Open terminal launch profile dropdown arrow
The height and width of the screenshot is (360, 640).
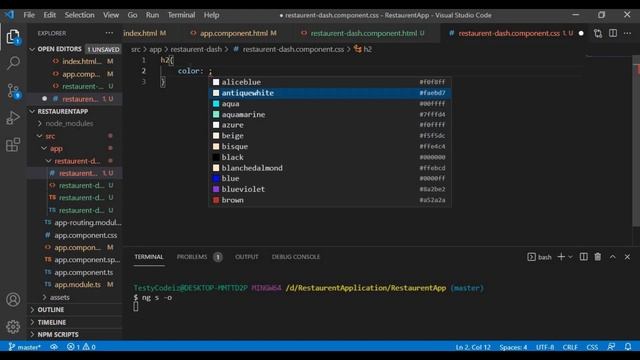571,257
